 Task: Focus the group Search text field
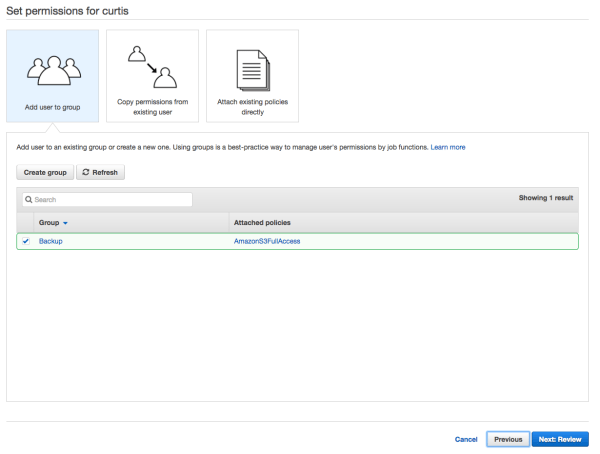110,200
